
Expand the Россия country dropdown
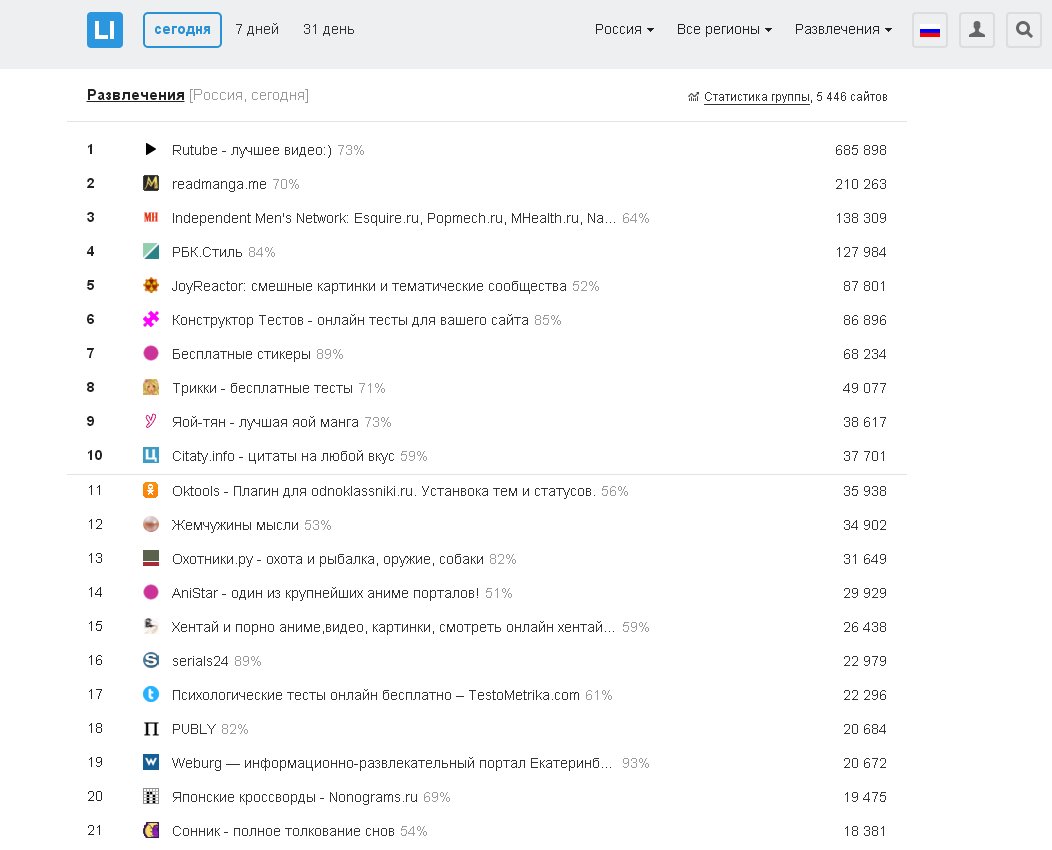(x=624, y=30)
